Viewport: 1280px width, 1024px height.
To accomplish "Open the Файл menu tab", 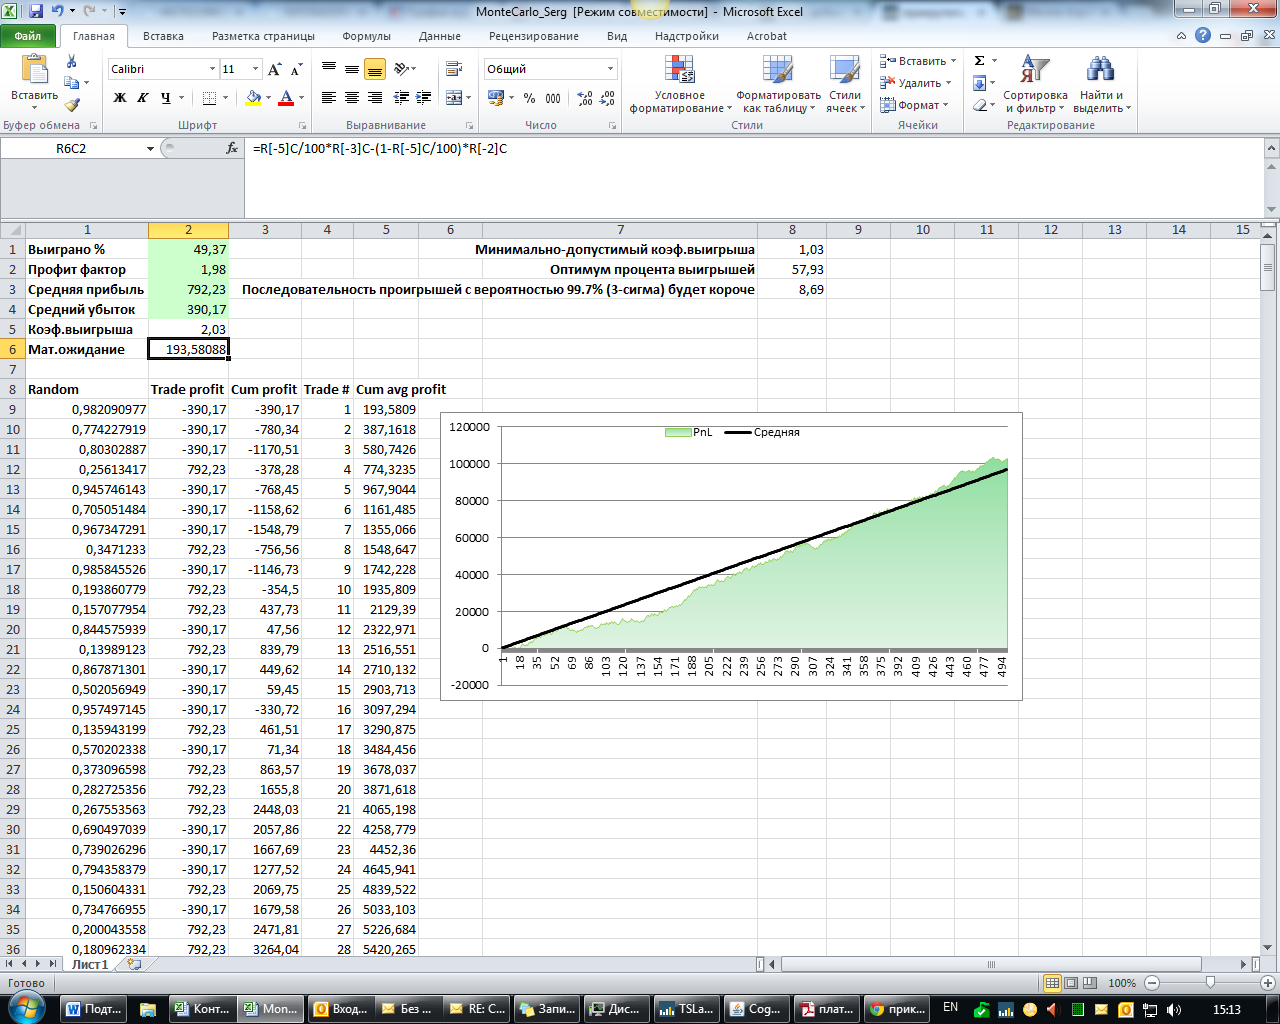I will tap(28, 36).
